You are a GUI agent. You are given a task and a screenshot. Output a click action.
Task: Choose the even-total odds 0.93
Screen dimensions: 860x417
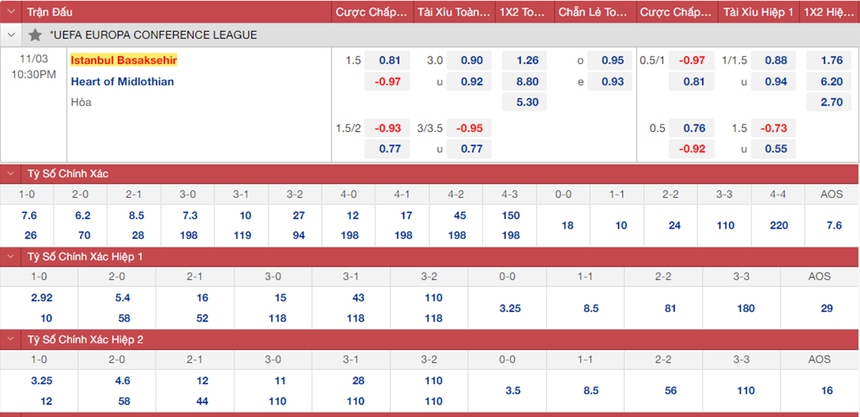pyautogui.click(x=612, y=81)
